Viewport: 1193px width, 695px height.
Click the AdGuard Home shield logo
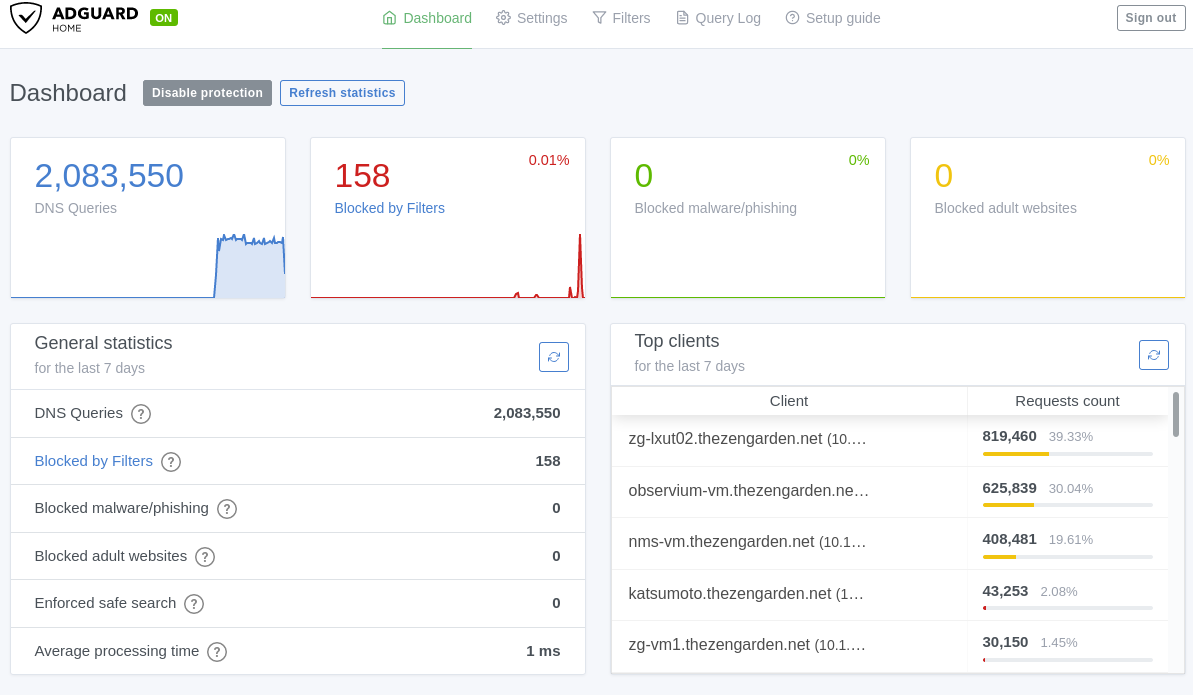tap(26, 18)
